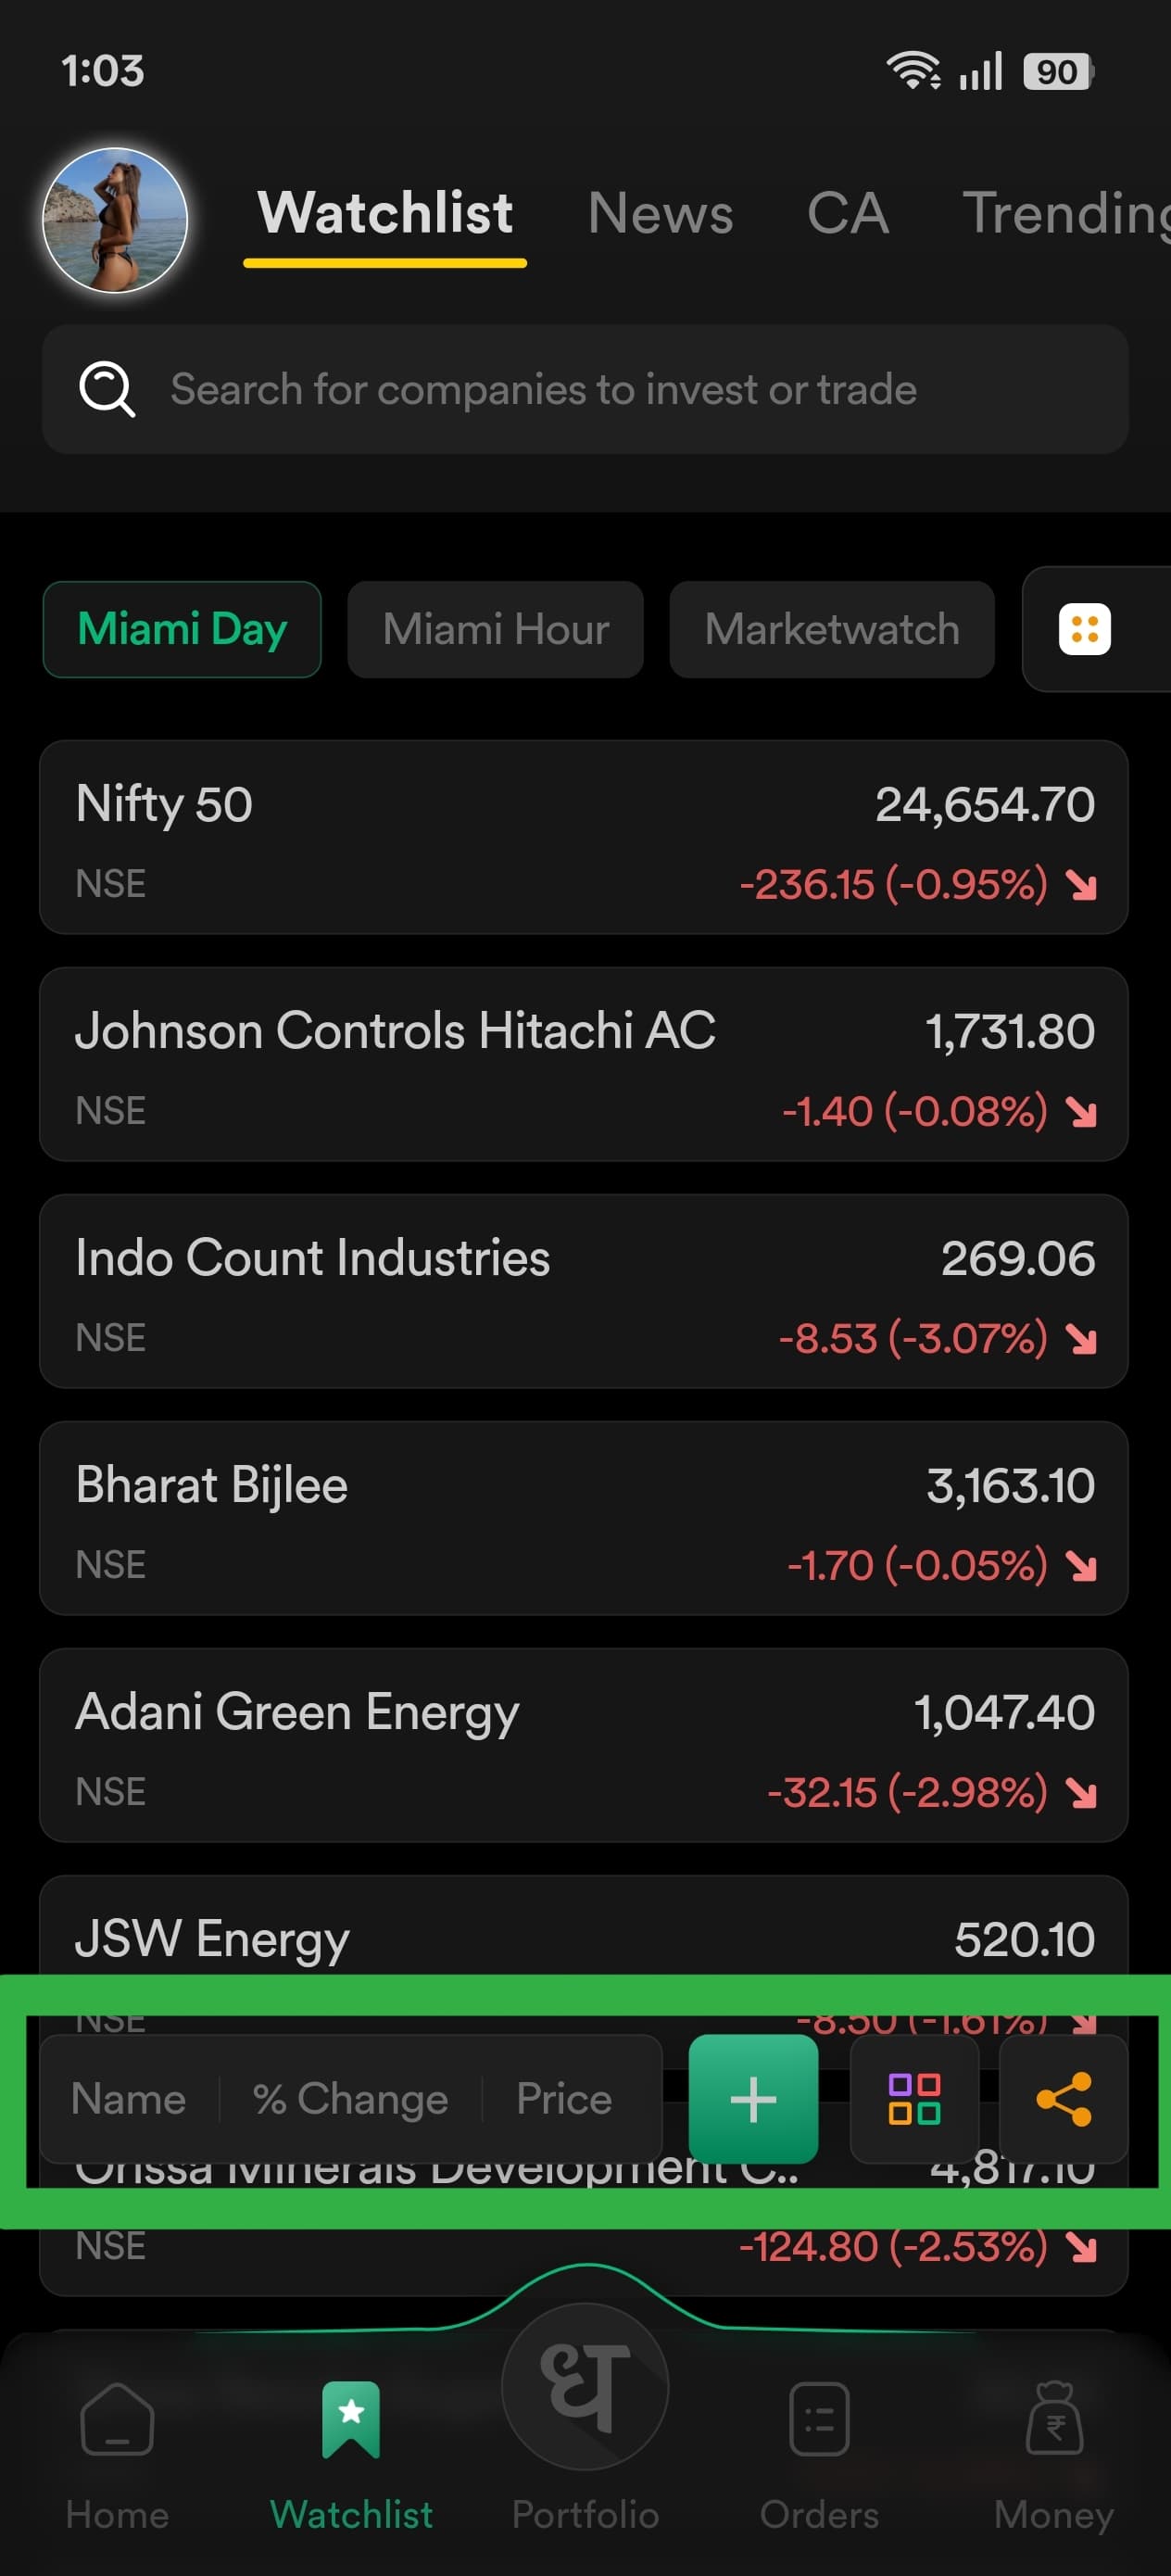
Task: Tap the orange share icon
Action: pos(1063,2098)
